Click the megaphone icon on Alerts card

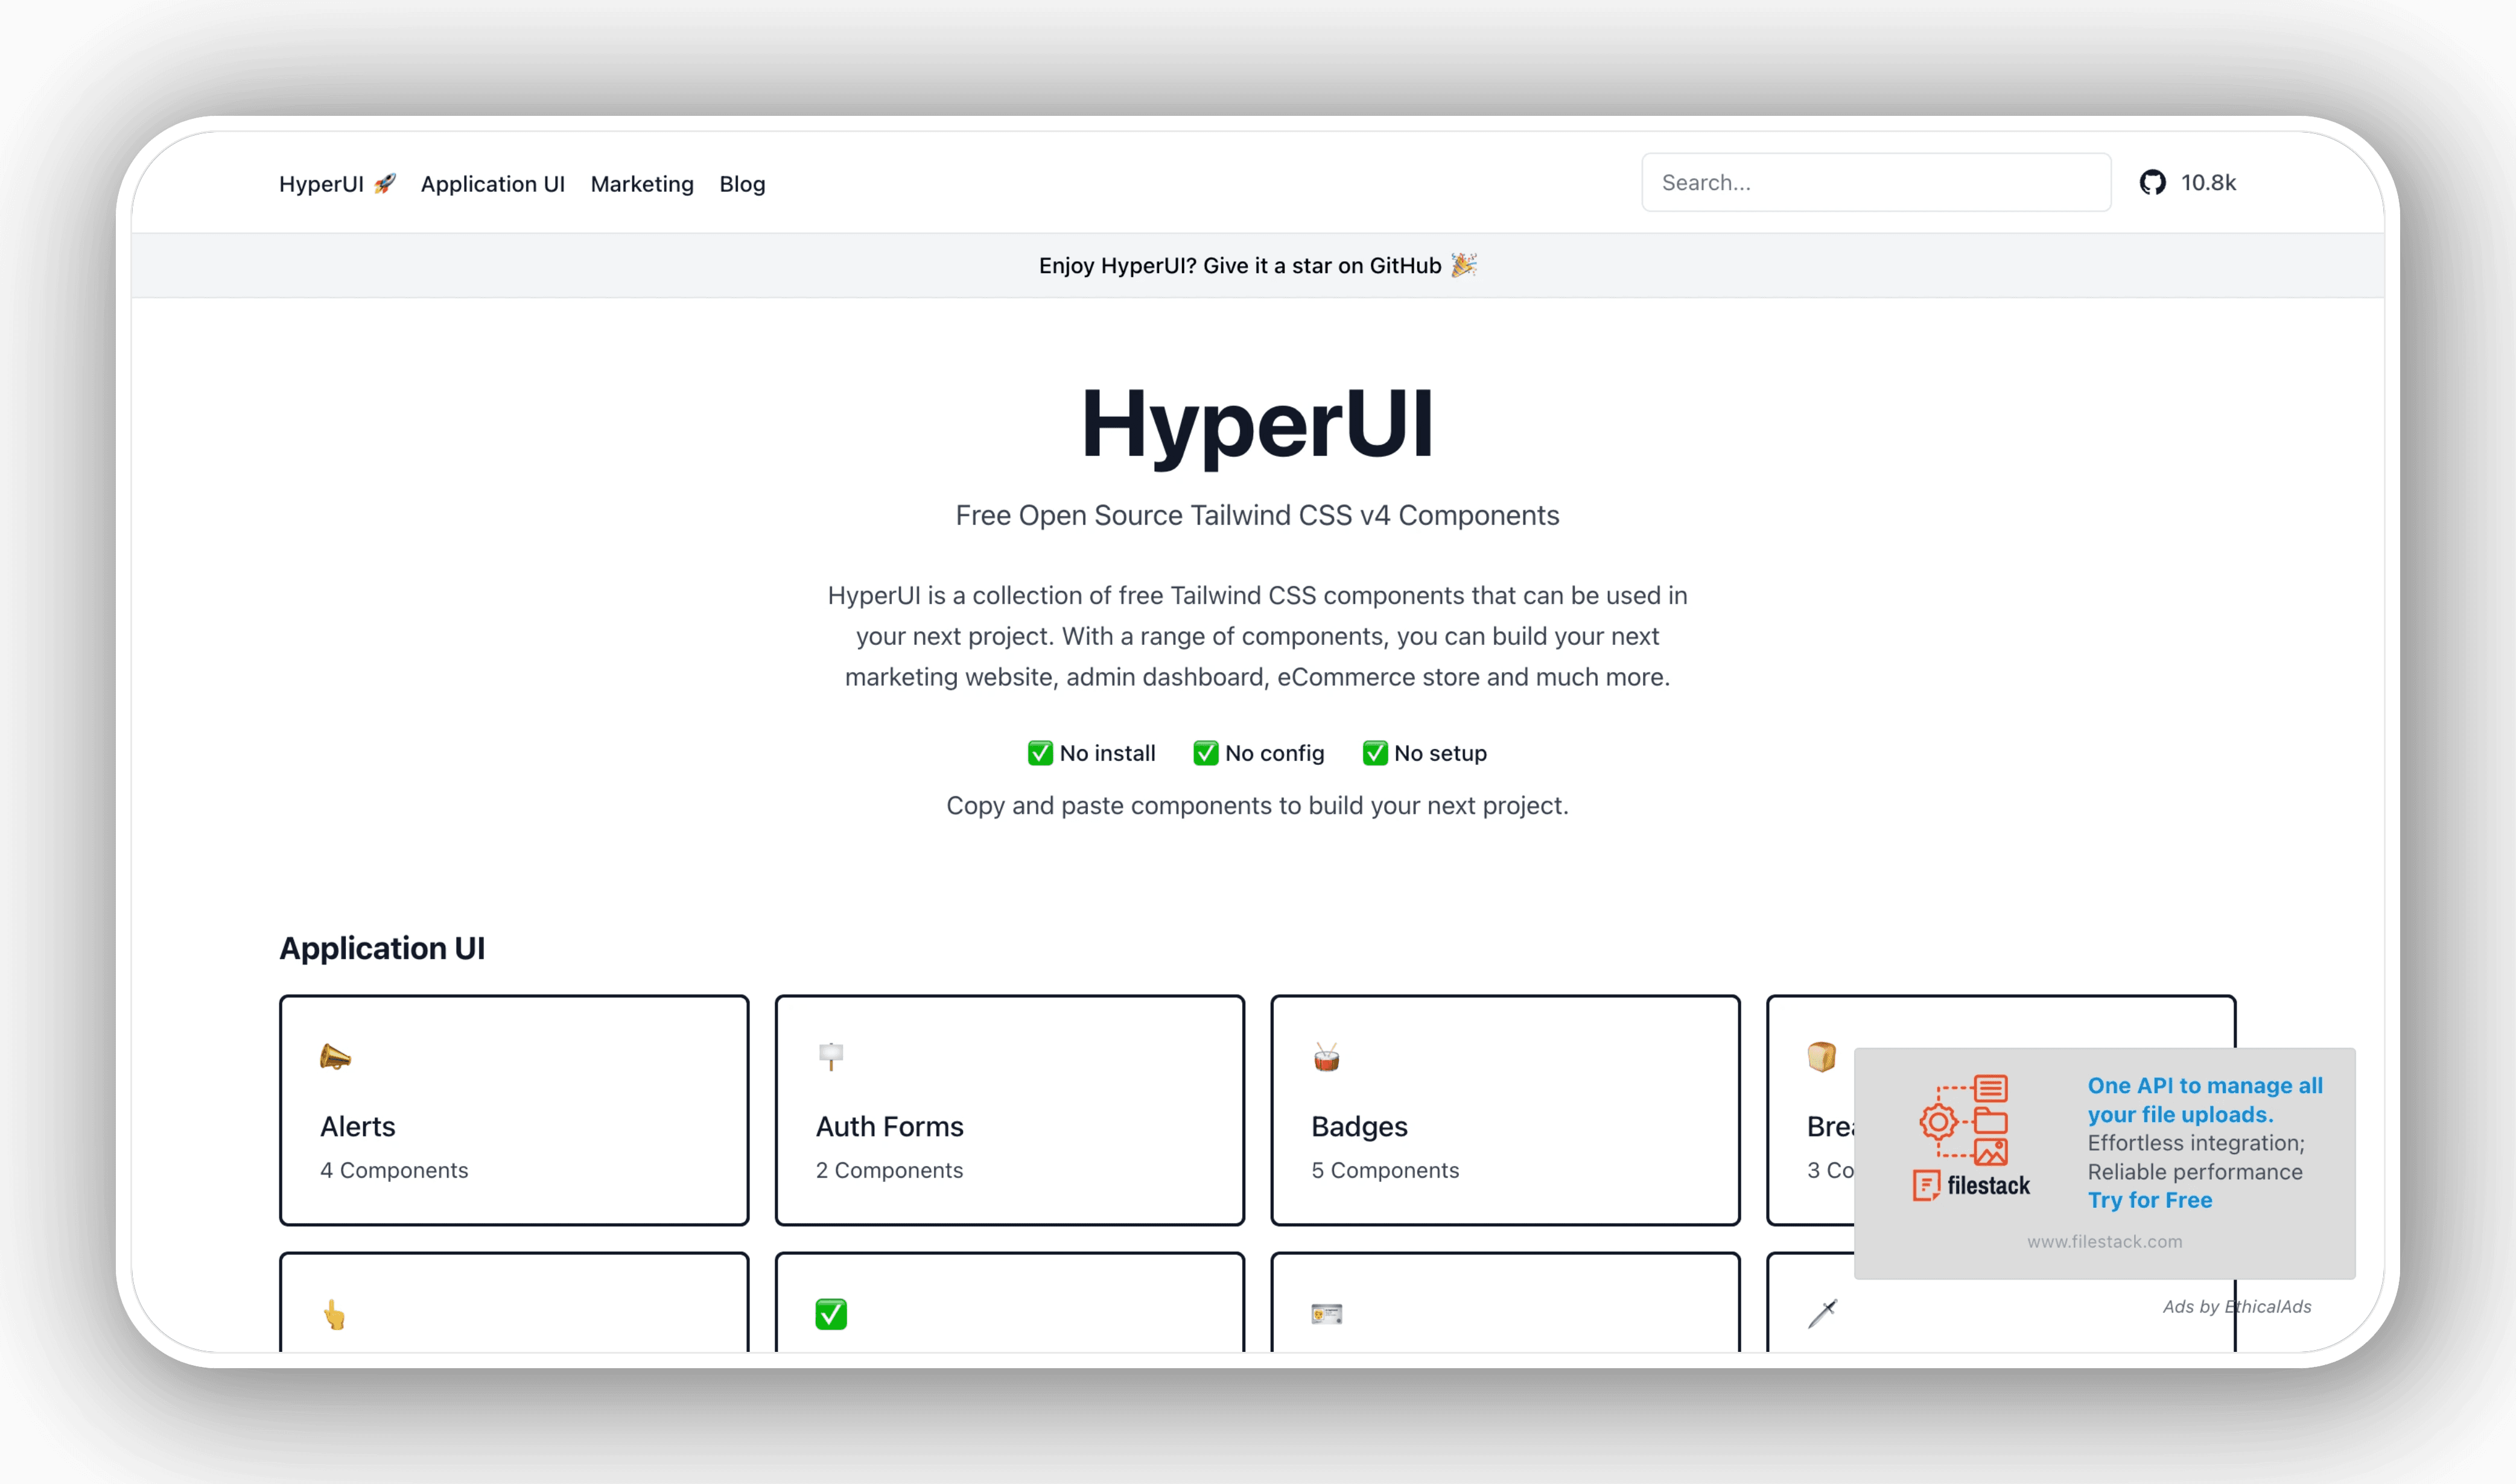click(x=335, y=1057)
